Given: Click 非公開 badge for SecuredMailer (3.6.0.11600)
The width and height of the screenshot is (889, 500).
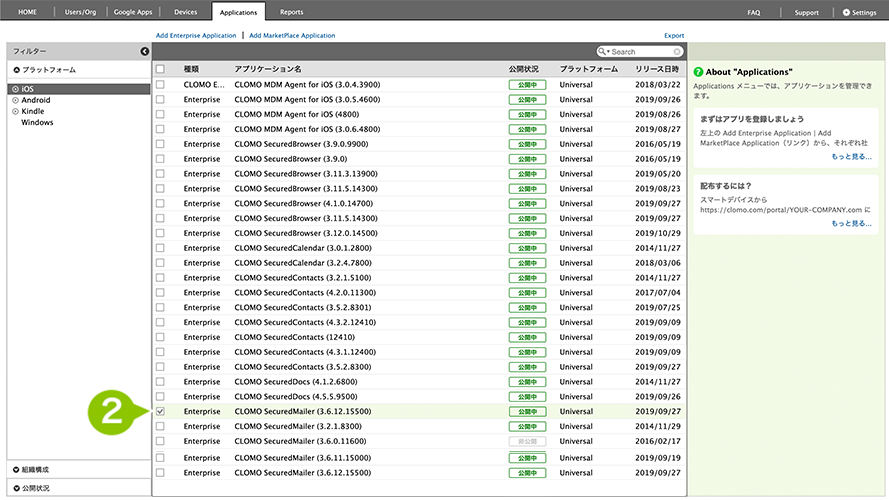Looking at the screenshot, I should tap(527, 441).
